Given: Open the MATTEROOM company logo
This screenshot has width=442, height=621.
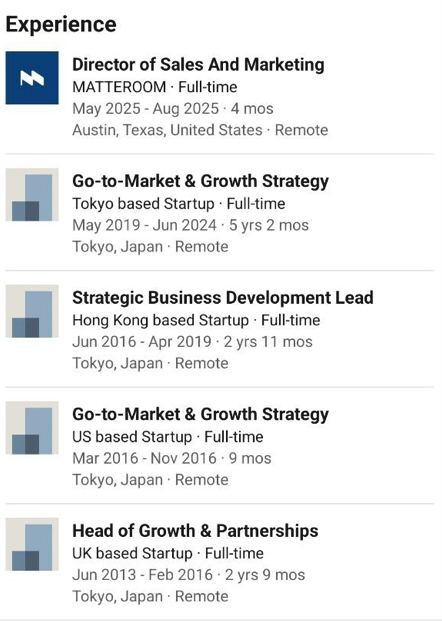Looking at the screenshot, I should (x=32, y=78).
